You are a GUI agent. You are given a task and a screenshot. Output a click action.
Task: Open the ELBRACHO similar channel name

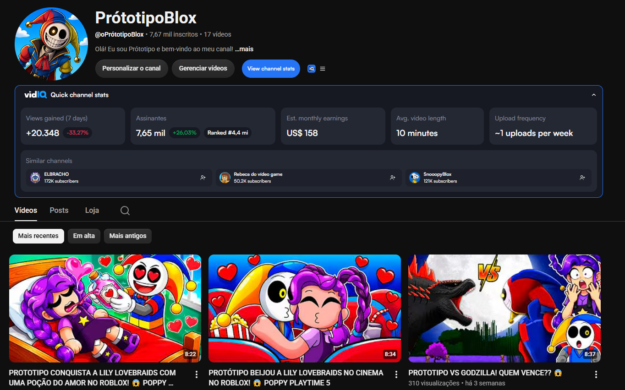pyautogui.click(x=56, y=174)
